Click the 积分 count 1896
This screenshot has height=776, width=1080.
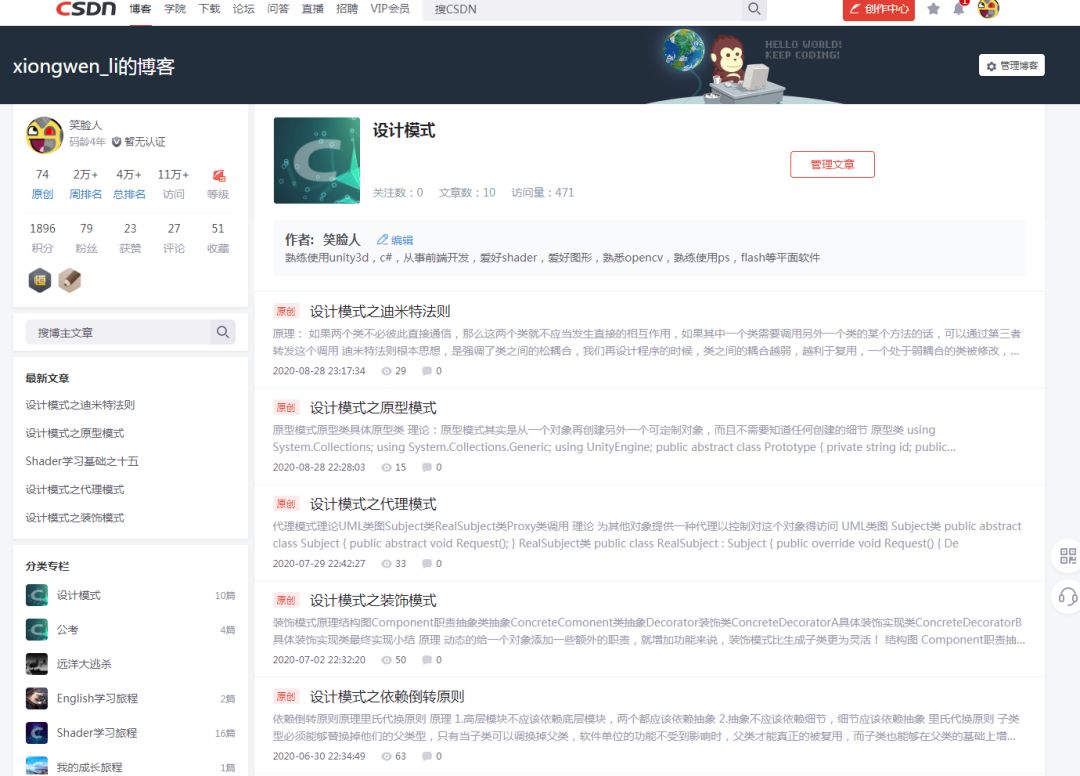pos(42,229)
